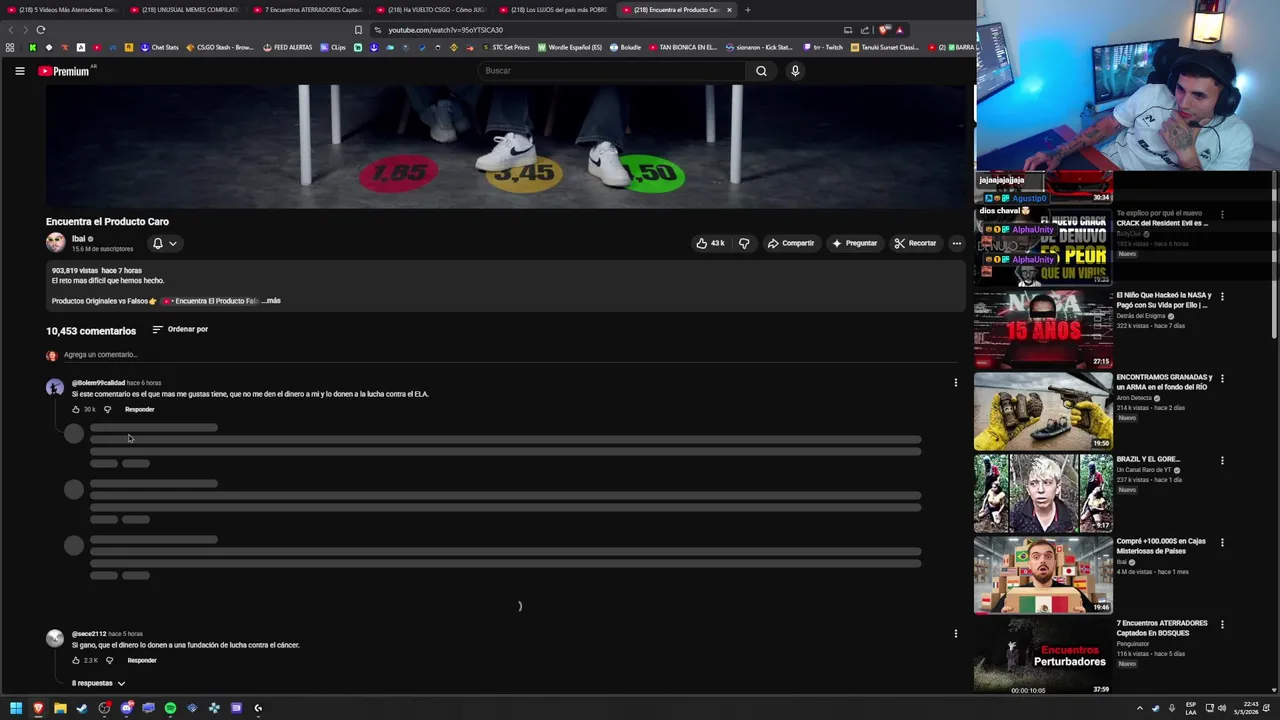Open menu for the BRAZIL Y EL GORE video
Screen dimensions: 1280x720
coord(1222,461)
